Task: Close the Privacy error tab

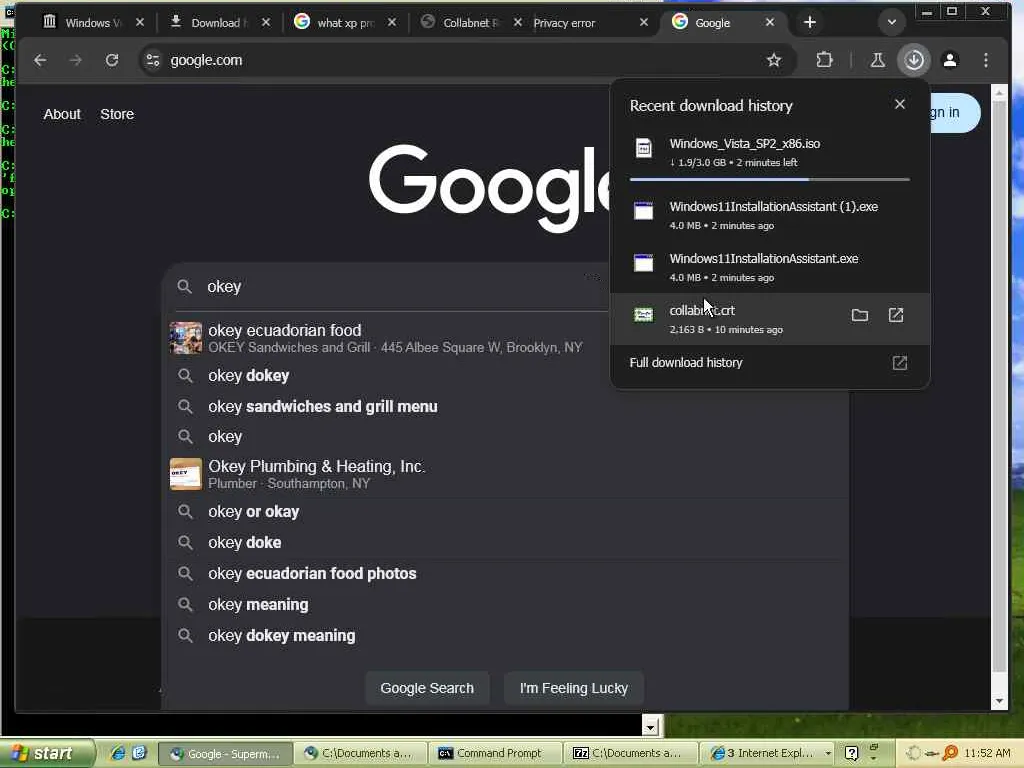Action: pyautogui.click(x=643, y=22)
